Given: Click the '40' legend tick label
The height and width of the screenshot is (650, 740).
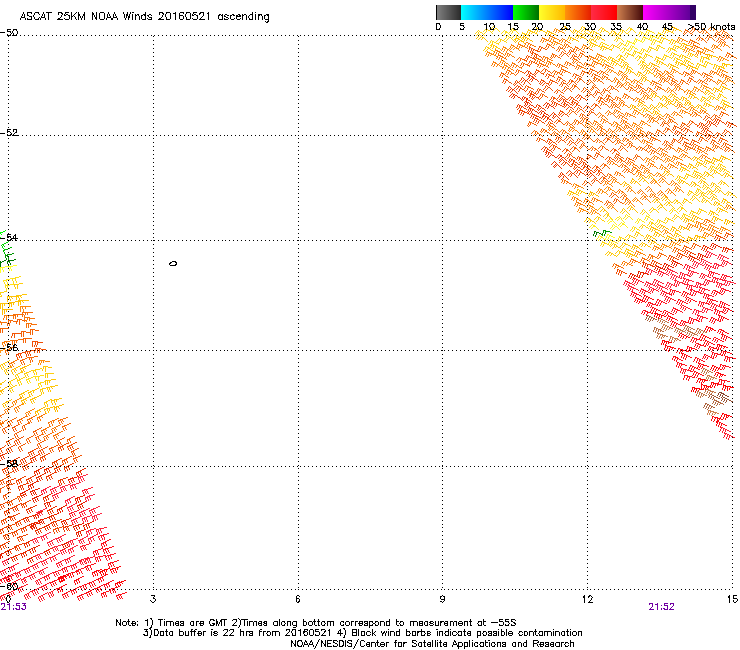Looking at the screenshot, I should click(642, 27).
